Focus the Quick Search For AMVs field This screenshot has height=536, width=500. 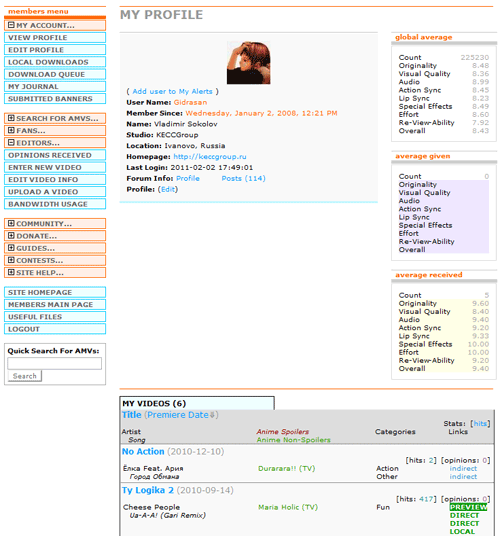[x=55, y=363]
